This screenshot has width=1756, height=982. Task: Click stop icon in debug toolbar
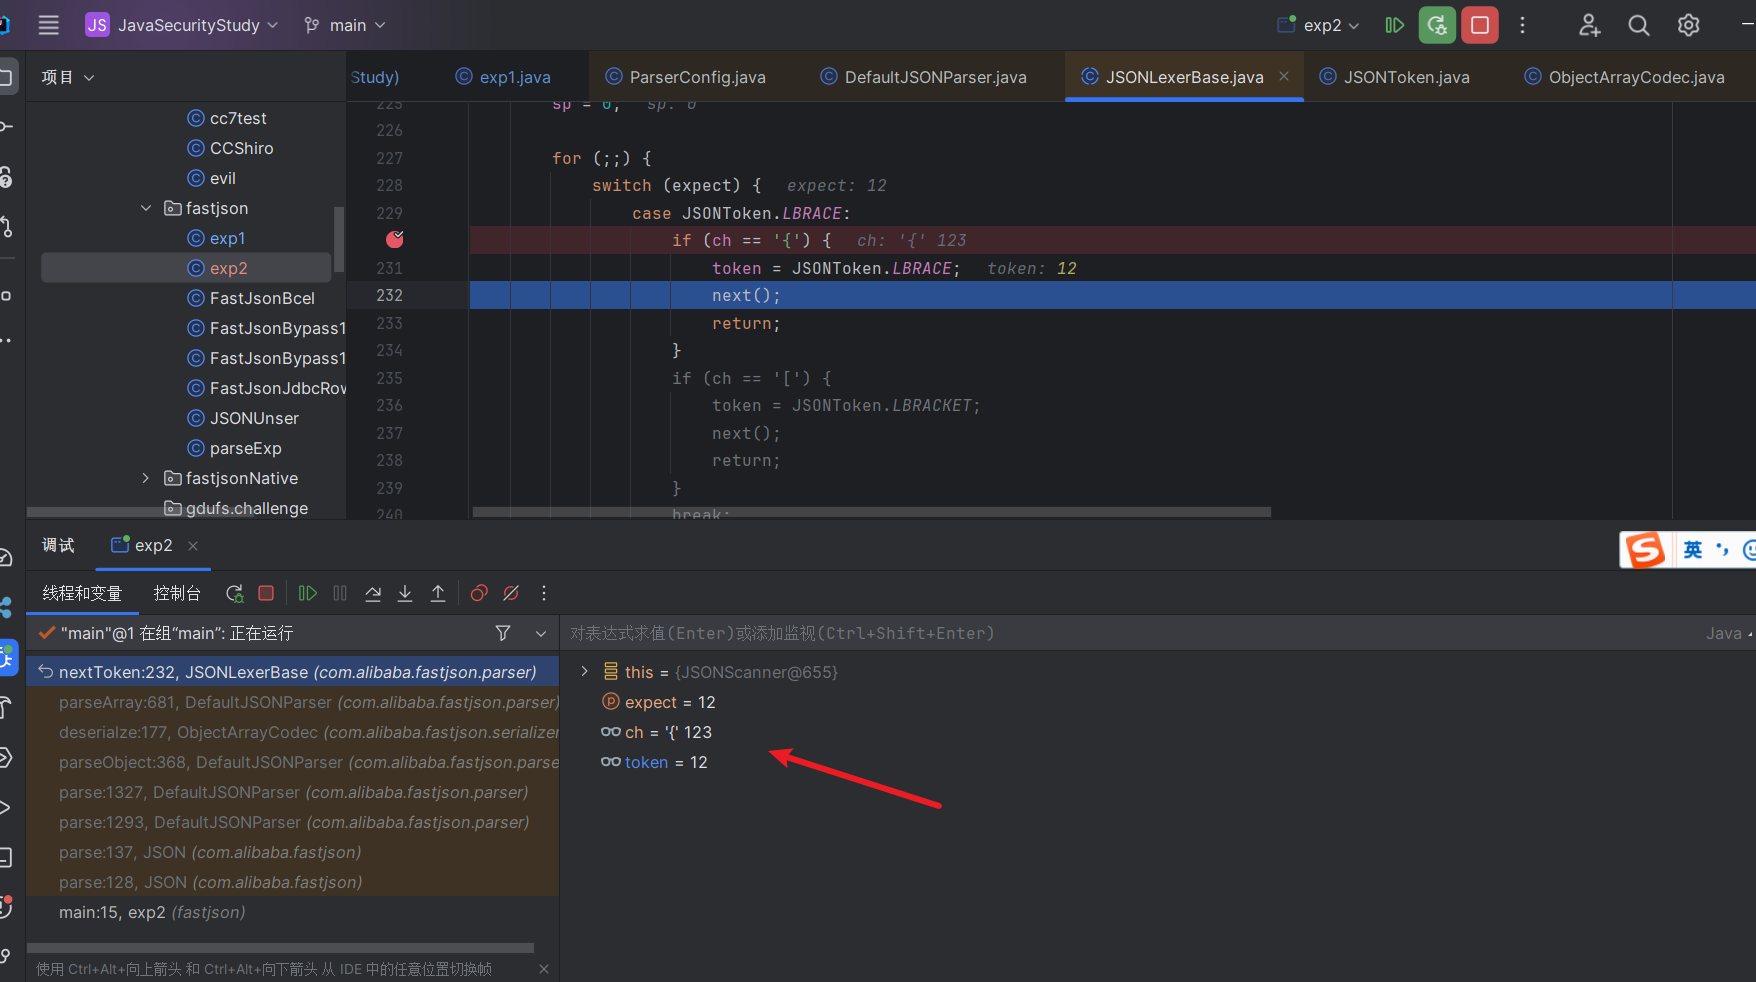click(266, 593)
